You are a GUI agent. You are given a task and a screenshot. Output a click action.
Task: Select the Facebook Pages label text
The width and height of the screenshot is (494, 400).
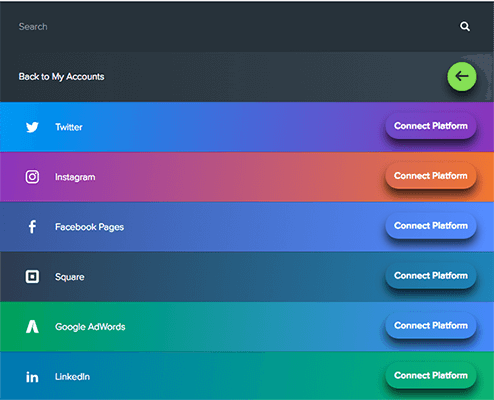pos(89,227)
